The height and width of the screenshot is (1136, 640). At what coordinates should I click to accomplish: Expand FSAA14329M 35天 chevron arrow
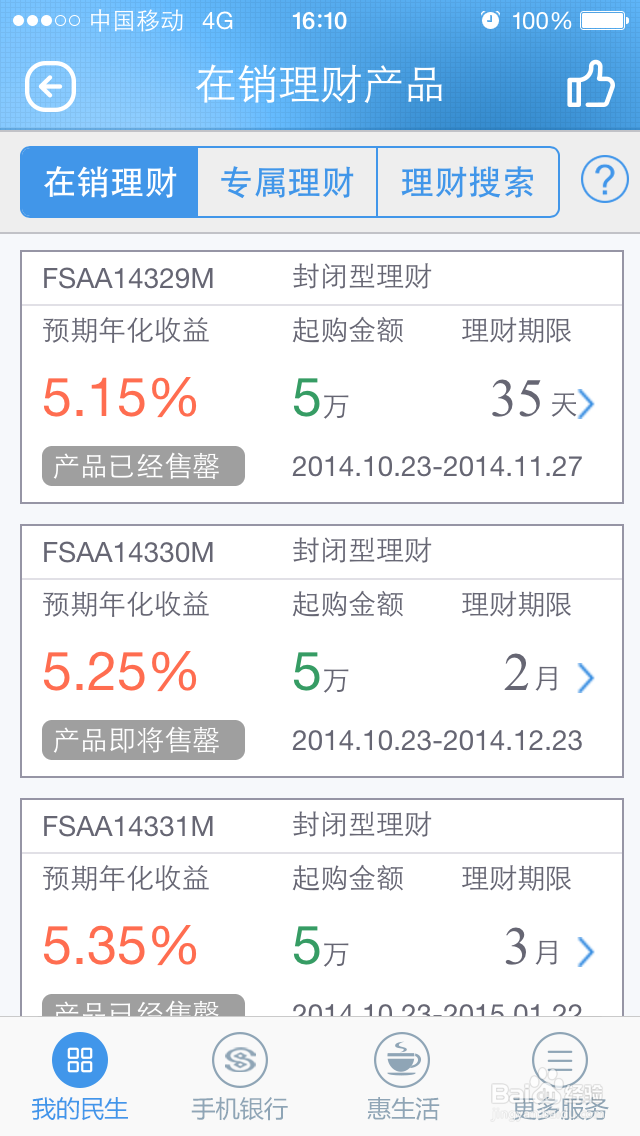(x=586, y=404)
